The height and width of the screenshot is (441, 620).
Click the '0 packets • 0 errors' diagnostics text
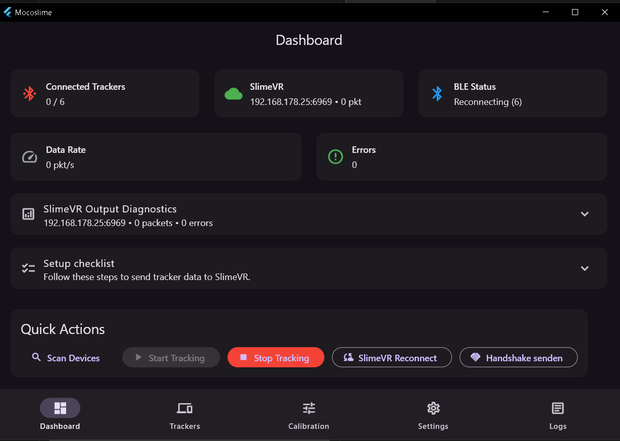coord(173,223)
